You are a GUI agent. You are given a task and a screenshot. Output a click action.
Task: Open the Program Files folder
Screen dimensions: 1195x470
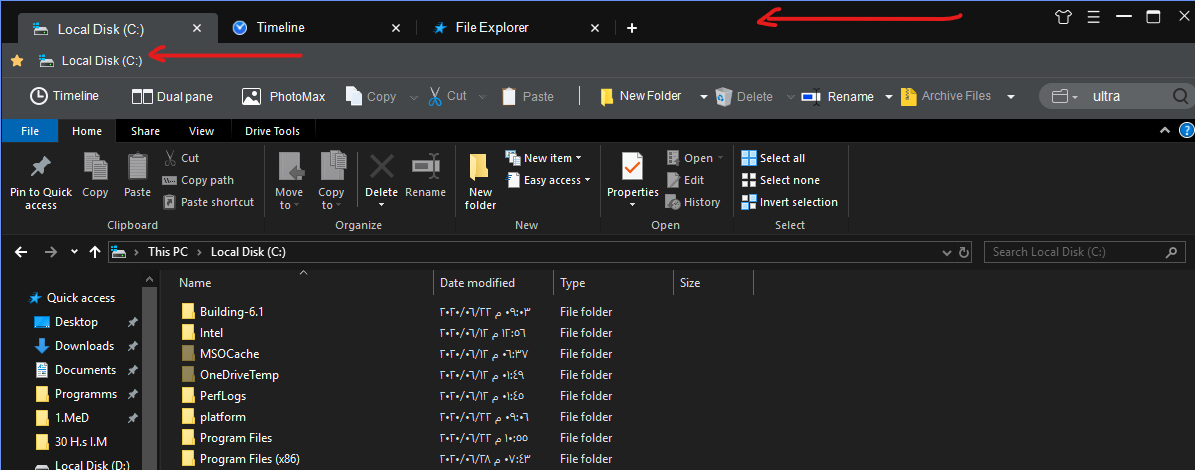point(235,438)
